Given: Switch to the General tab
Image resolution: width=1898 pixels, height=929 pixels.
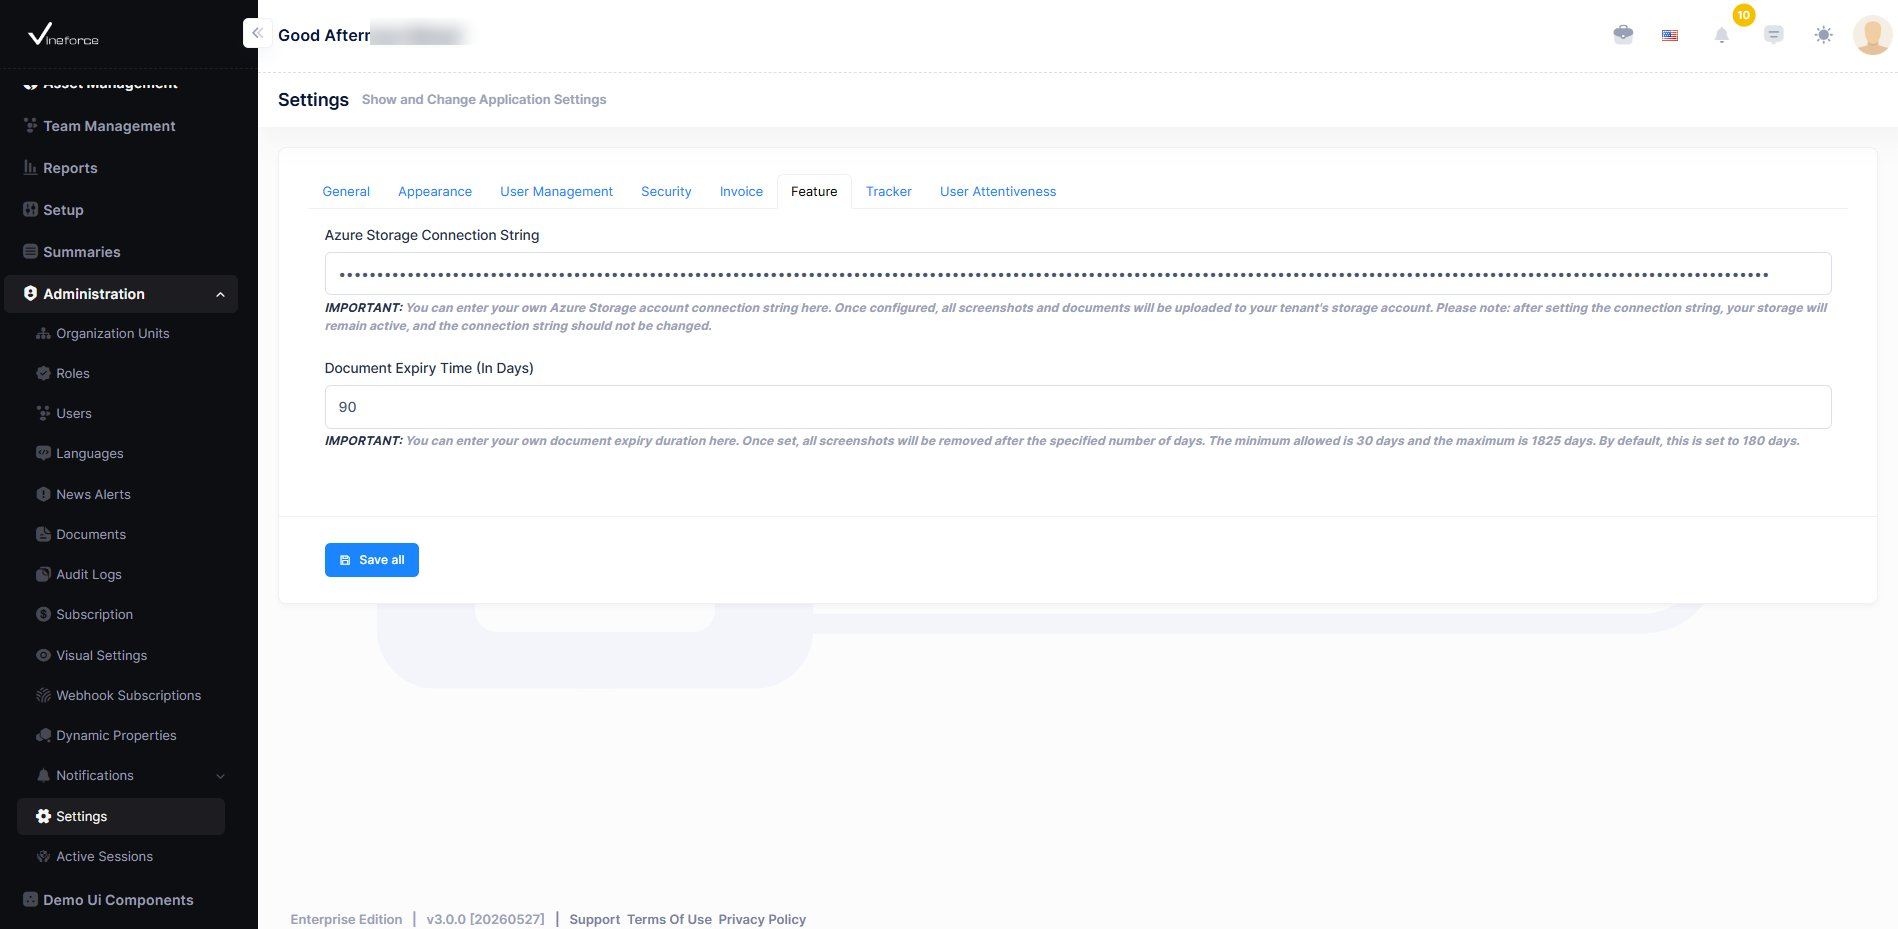Looking at the screenshot, I should click(x=346, y=191).
